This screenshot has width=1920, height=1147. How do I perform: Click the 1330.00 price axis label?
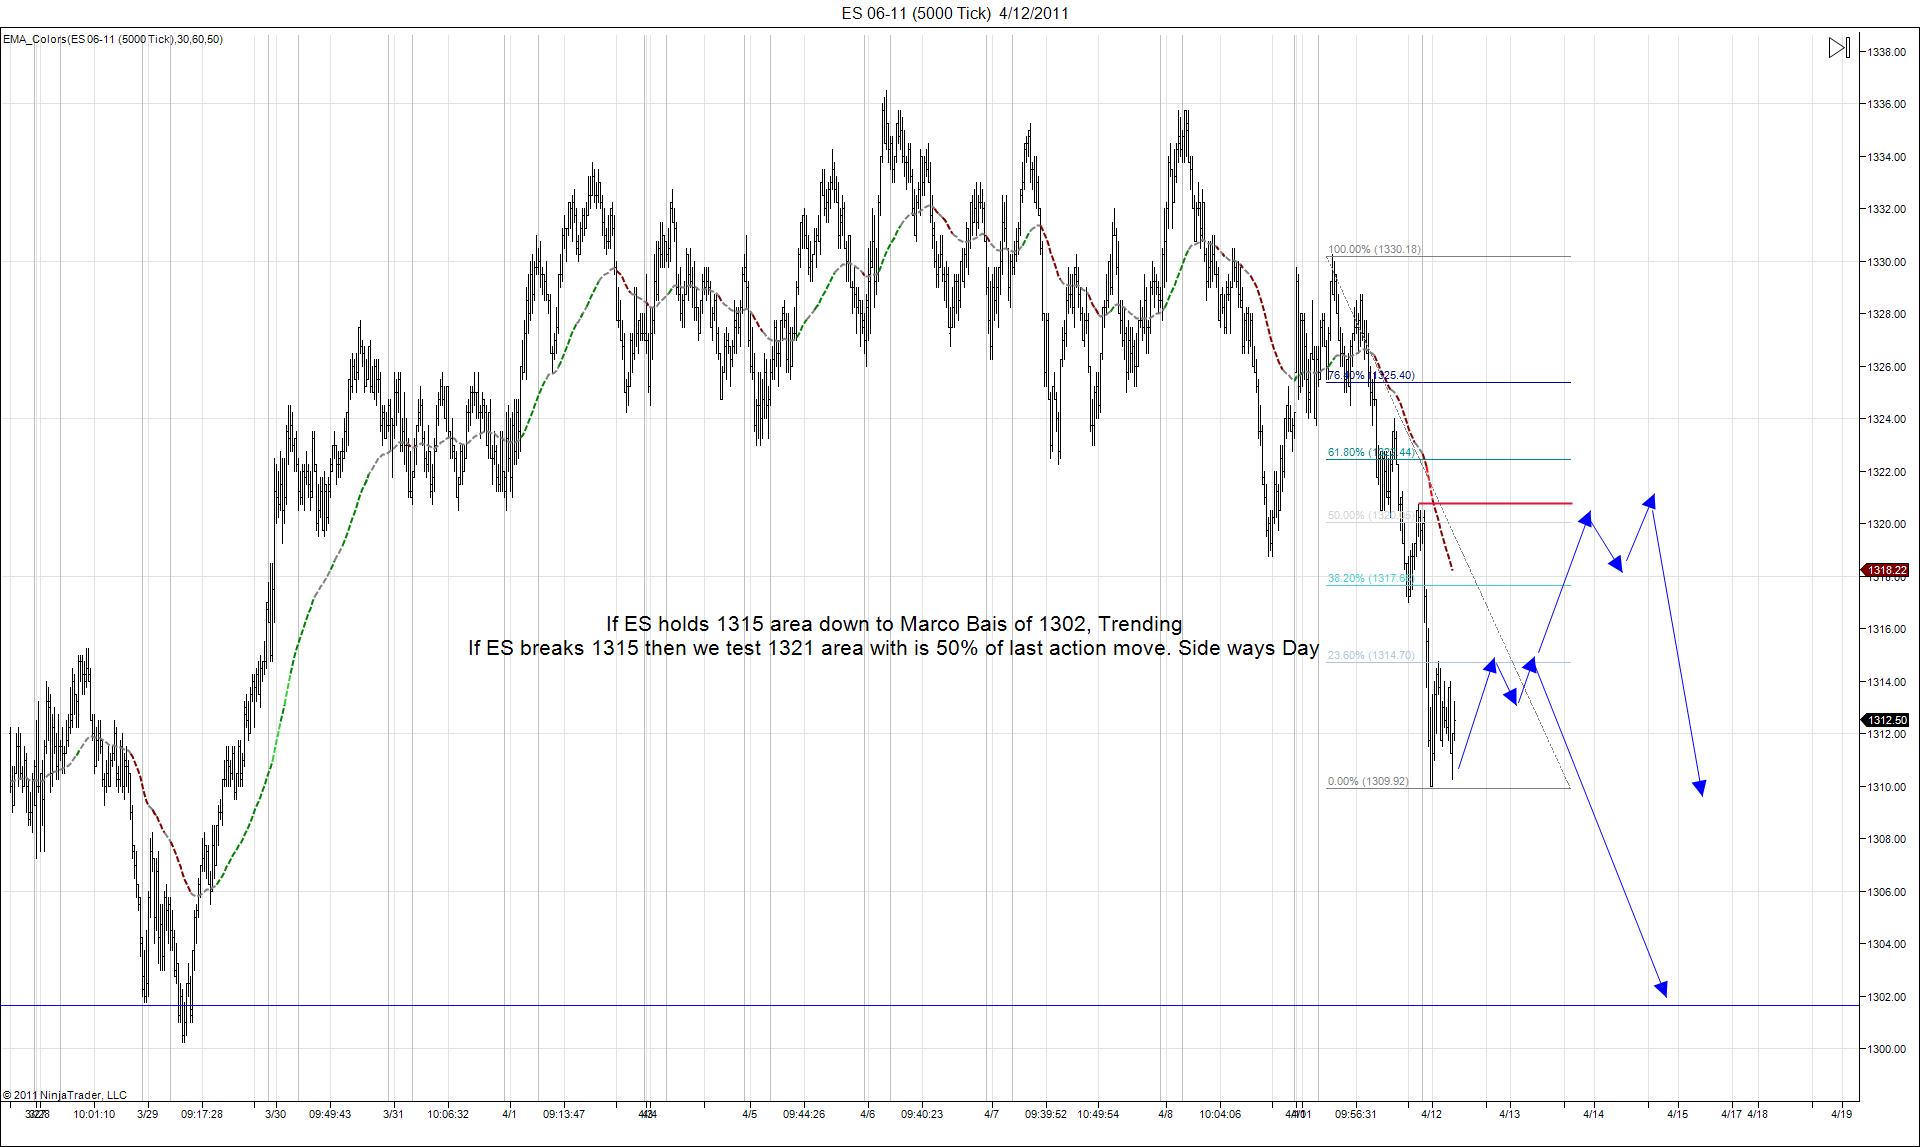coord(1886,261)
